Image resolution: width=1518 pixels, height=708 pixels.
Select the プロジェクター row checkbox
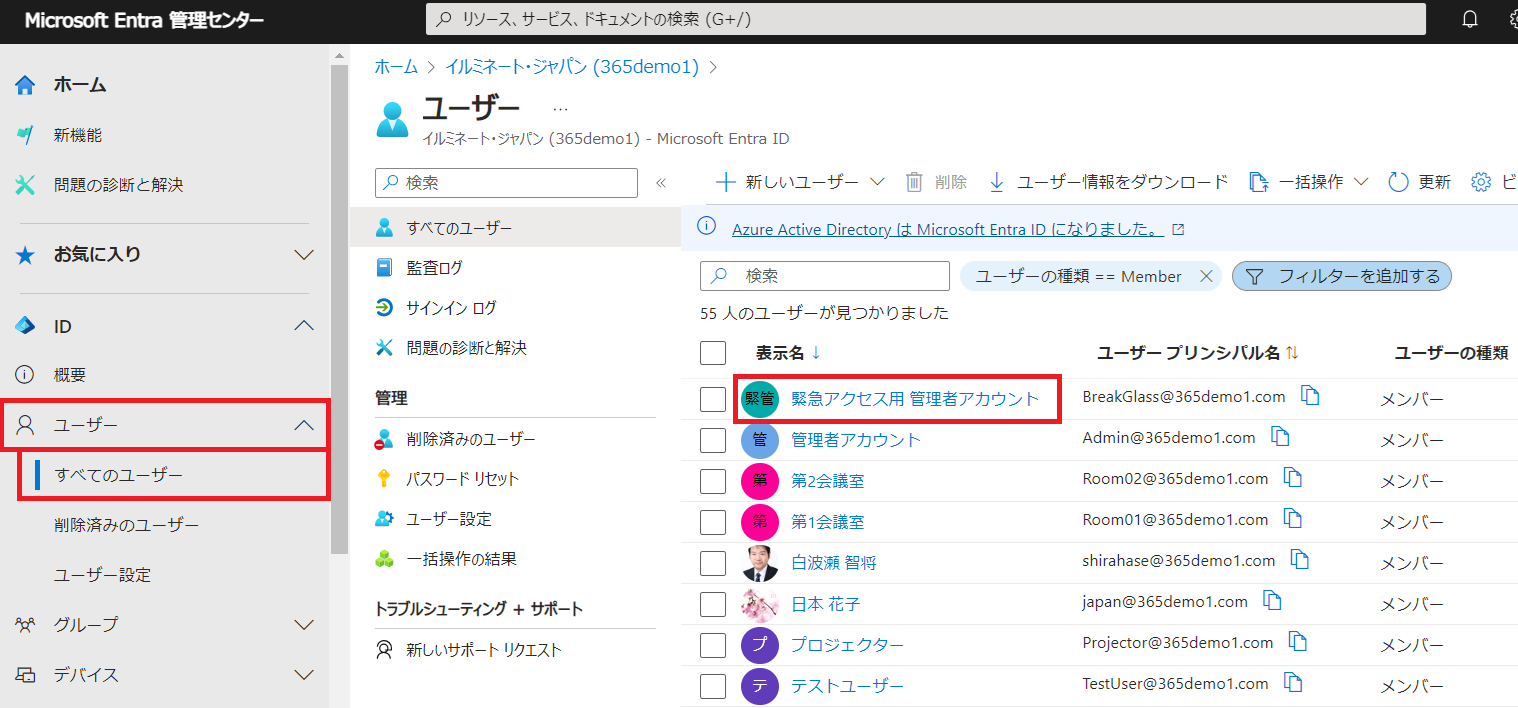[713, 645]
